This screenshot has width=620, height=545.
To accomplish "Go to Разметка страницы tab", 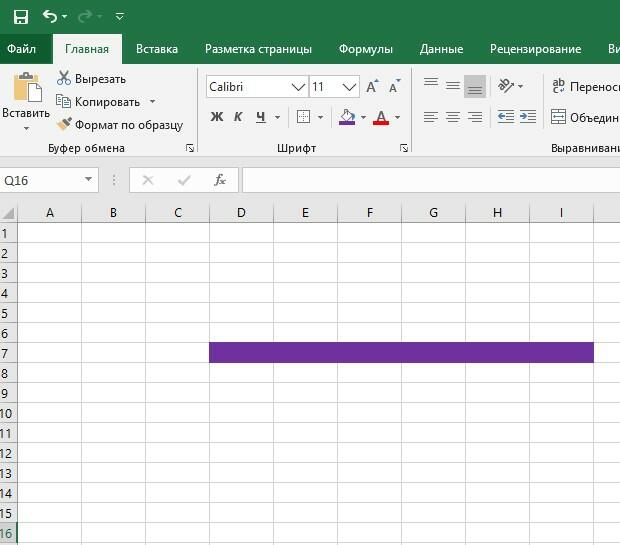I will [x=258, y=49].
